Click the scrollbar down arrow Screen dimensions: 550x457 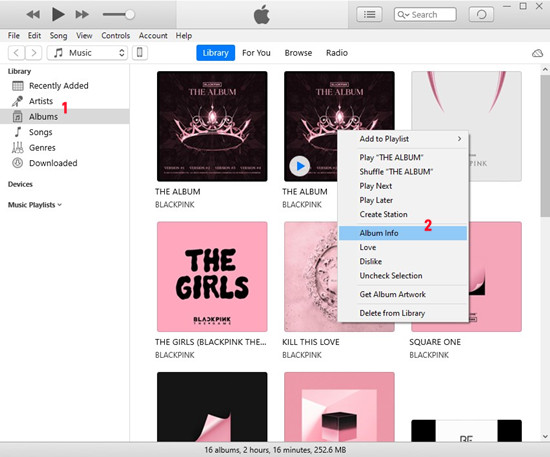pyautogui.click(x=545, y=437)
